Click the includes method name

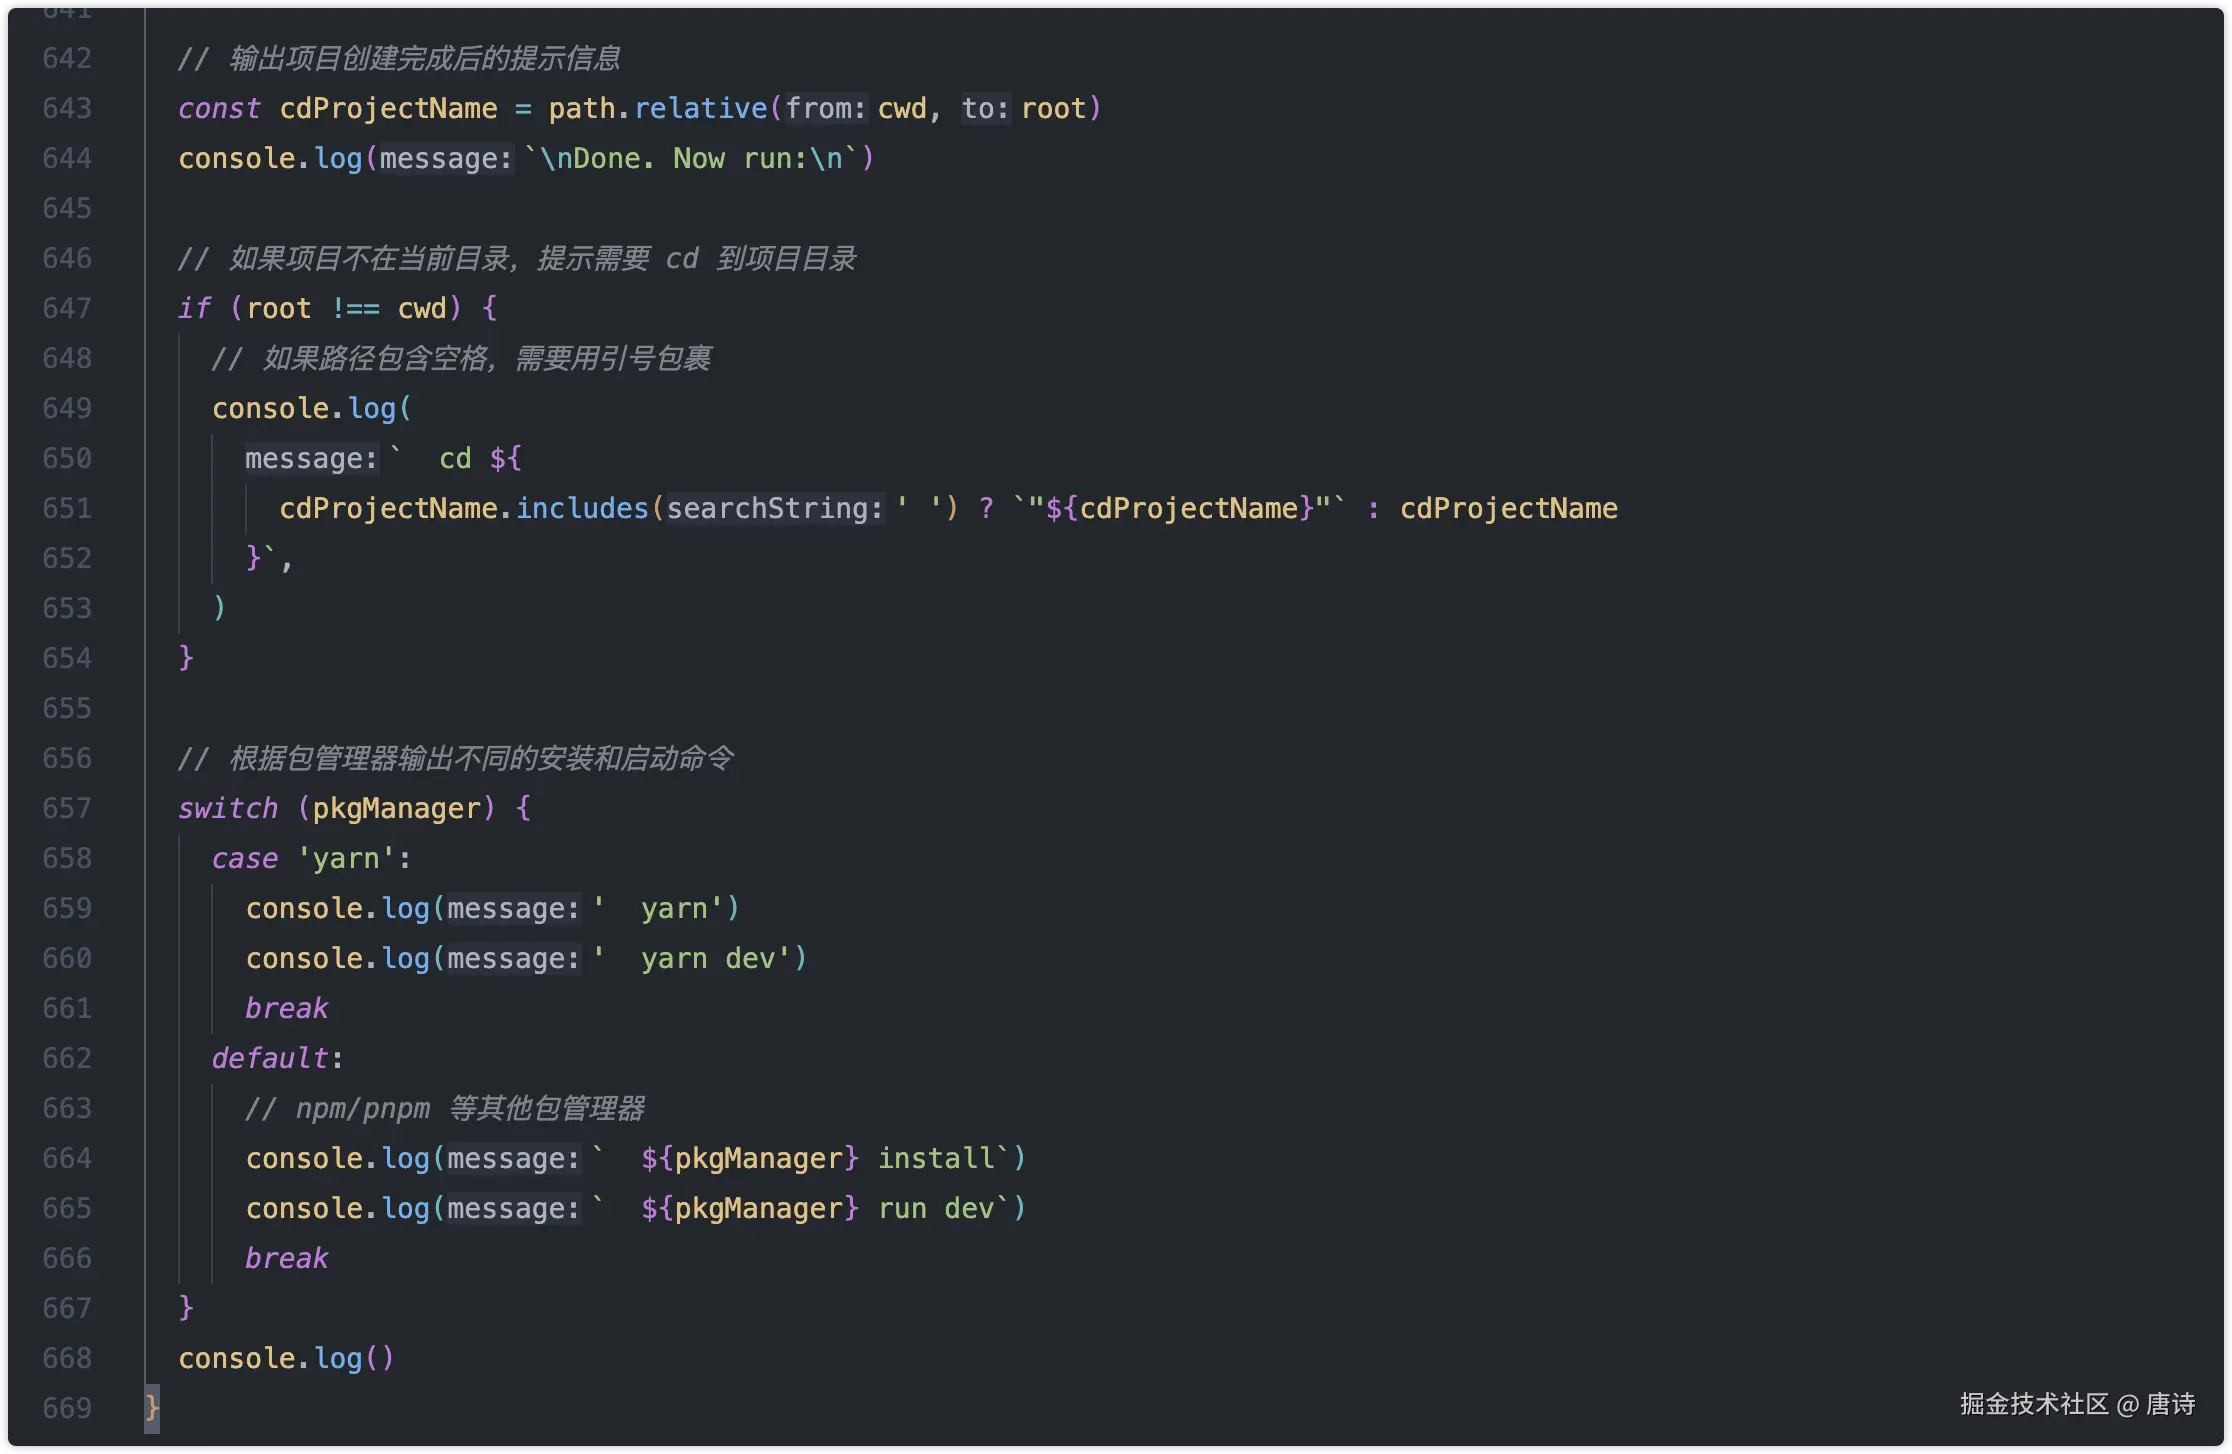coord(582,508)
